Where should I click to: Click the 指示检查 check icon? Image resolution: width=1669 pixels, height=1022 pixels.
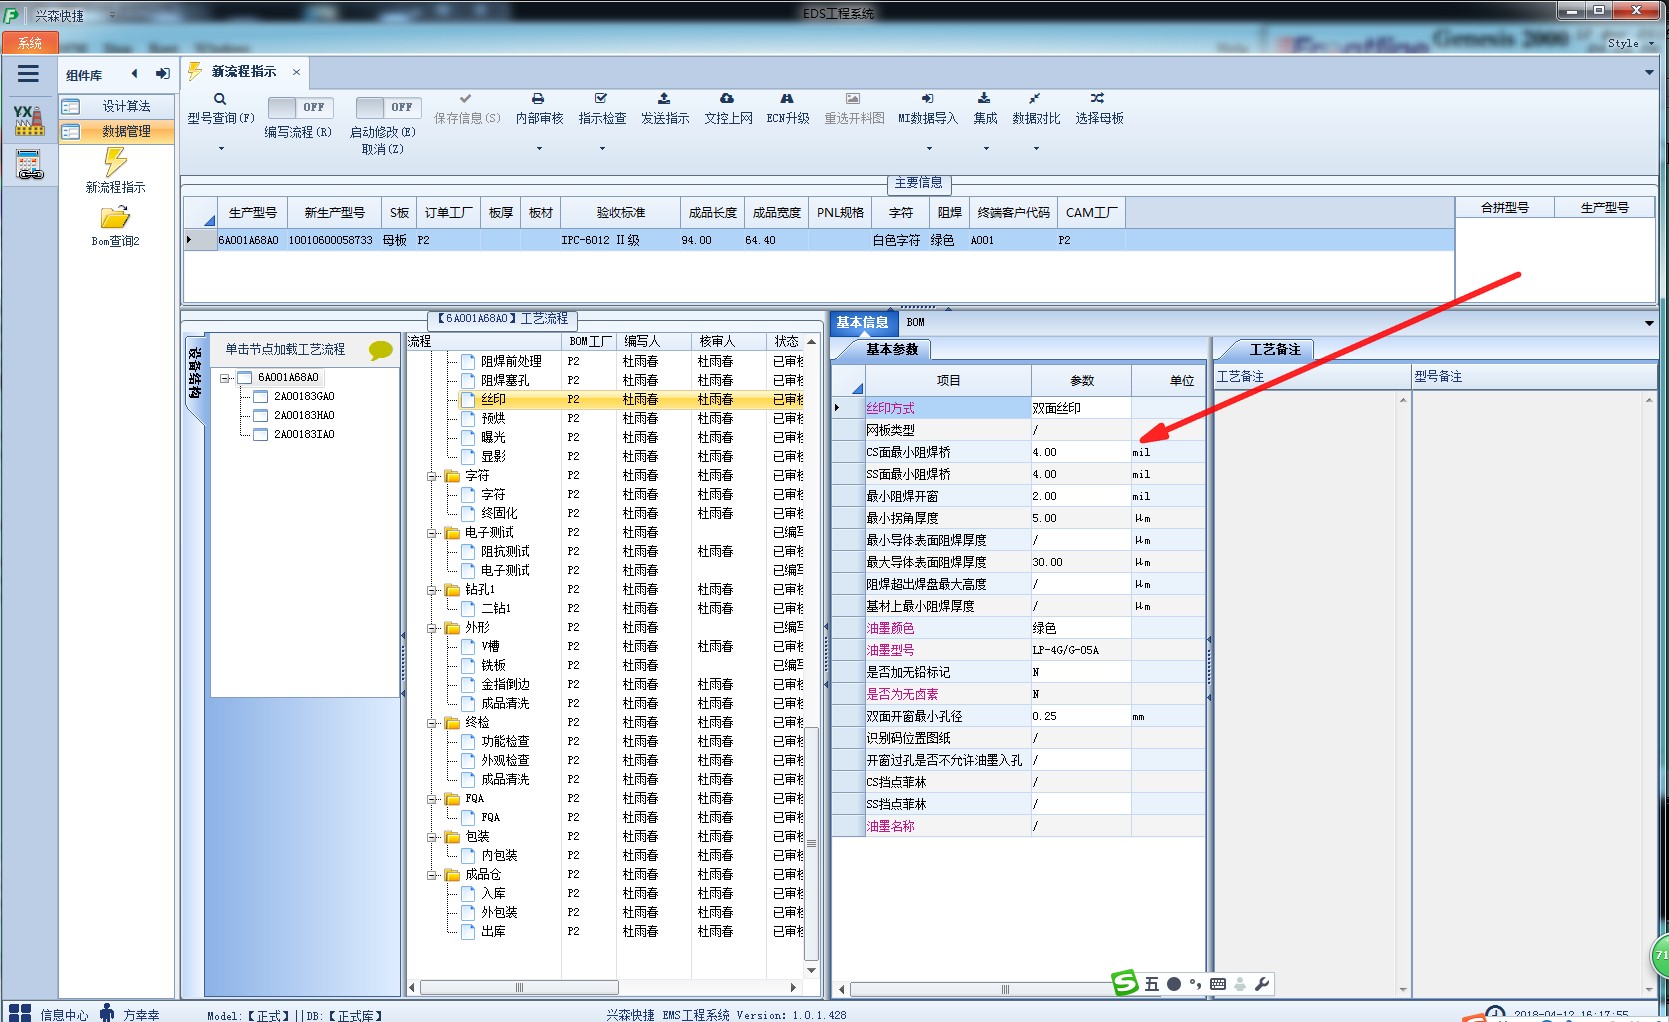tap(601, 99)
